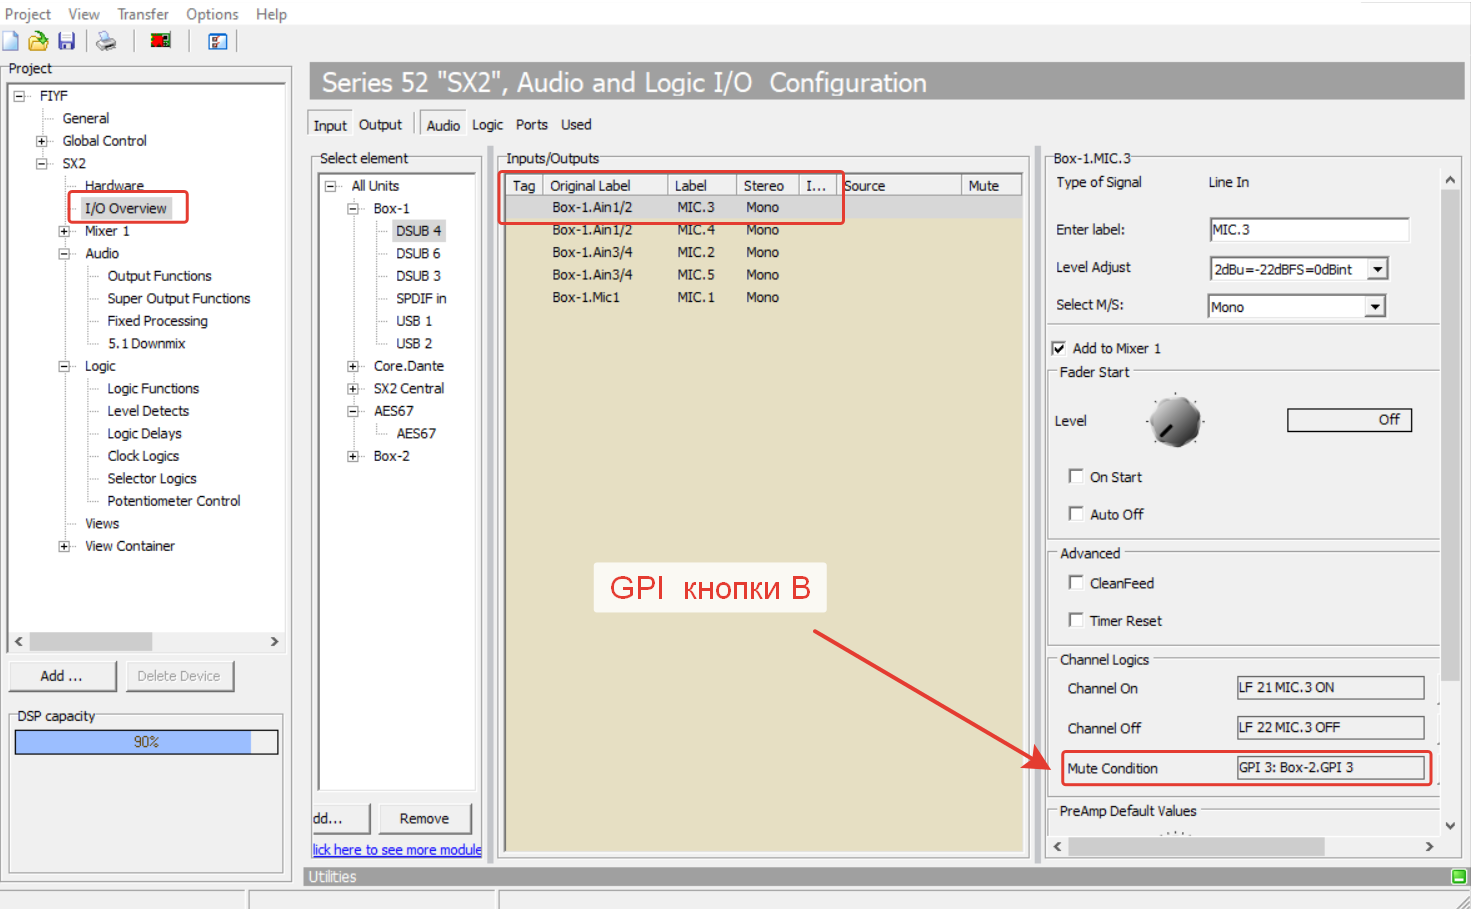
Task: Collapse the Box-1 unit tree node
Action: (353, 209)
